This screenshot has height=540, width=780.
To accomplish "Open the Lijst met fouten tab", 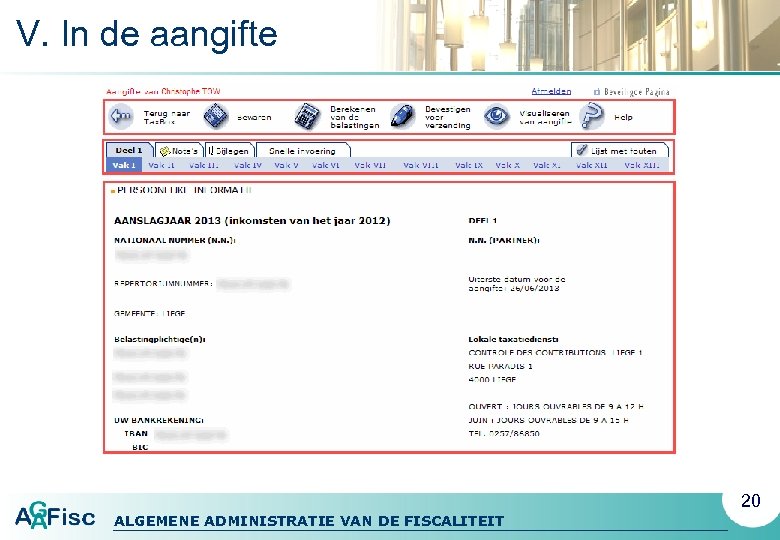I will (620, 150).
